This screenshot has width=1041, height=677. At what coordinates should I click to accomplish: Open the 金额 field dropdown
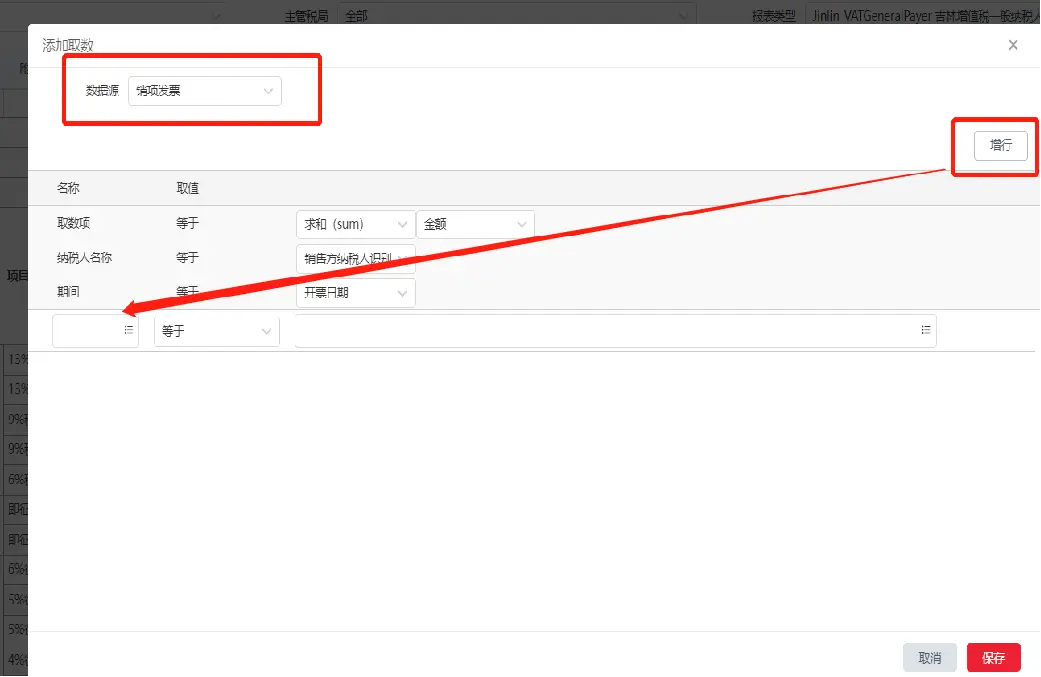coord(475,224)
